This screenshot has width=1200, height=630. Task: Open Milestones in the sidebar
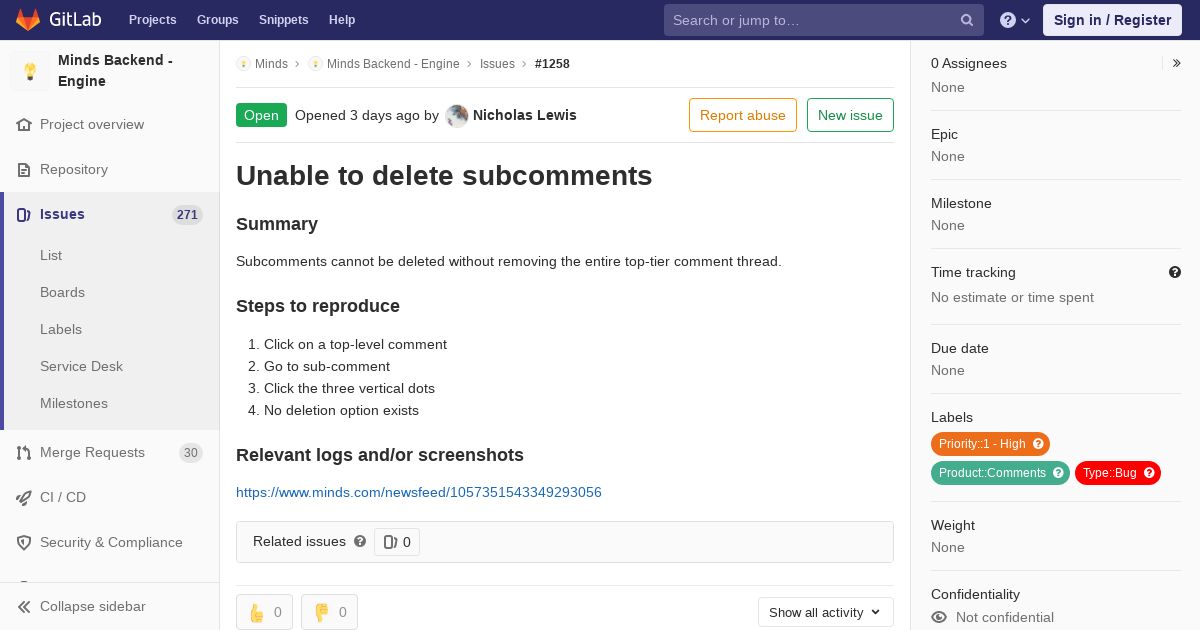74,403
